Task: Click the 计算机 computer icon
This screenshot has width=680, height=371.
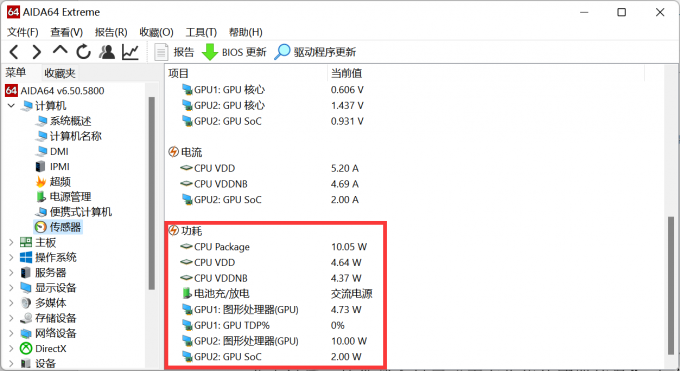Action: (27, 105)
